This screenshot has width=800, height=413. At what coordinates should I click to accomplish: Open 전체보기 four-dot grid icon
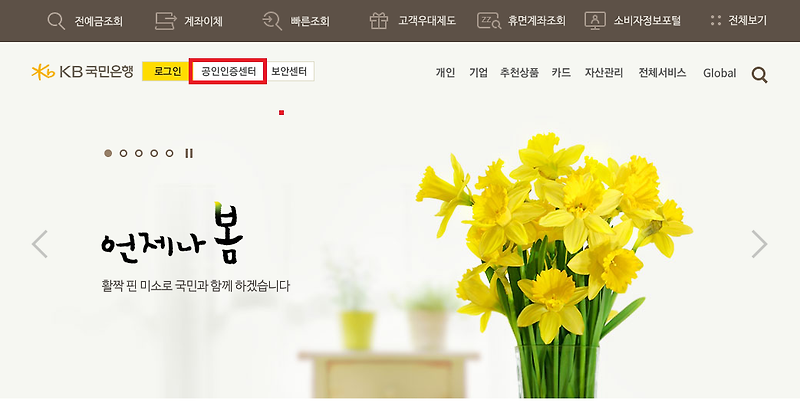click(716, 20)
